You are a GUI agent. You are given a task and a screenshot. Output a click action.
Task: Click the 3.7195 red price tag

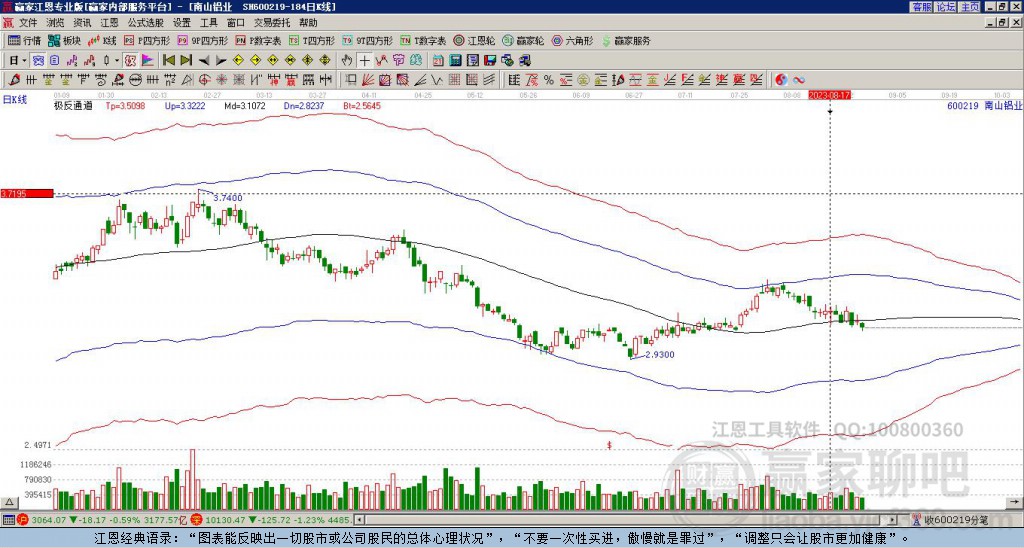click(27, 194)
